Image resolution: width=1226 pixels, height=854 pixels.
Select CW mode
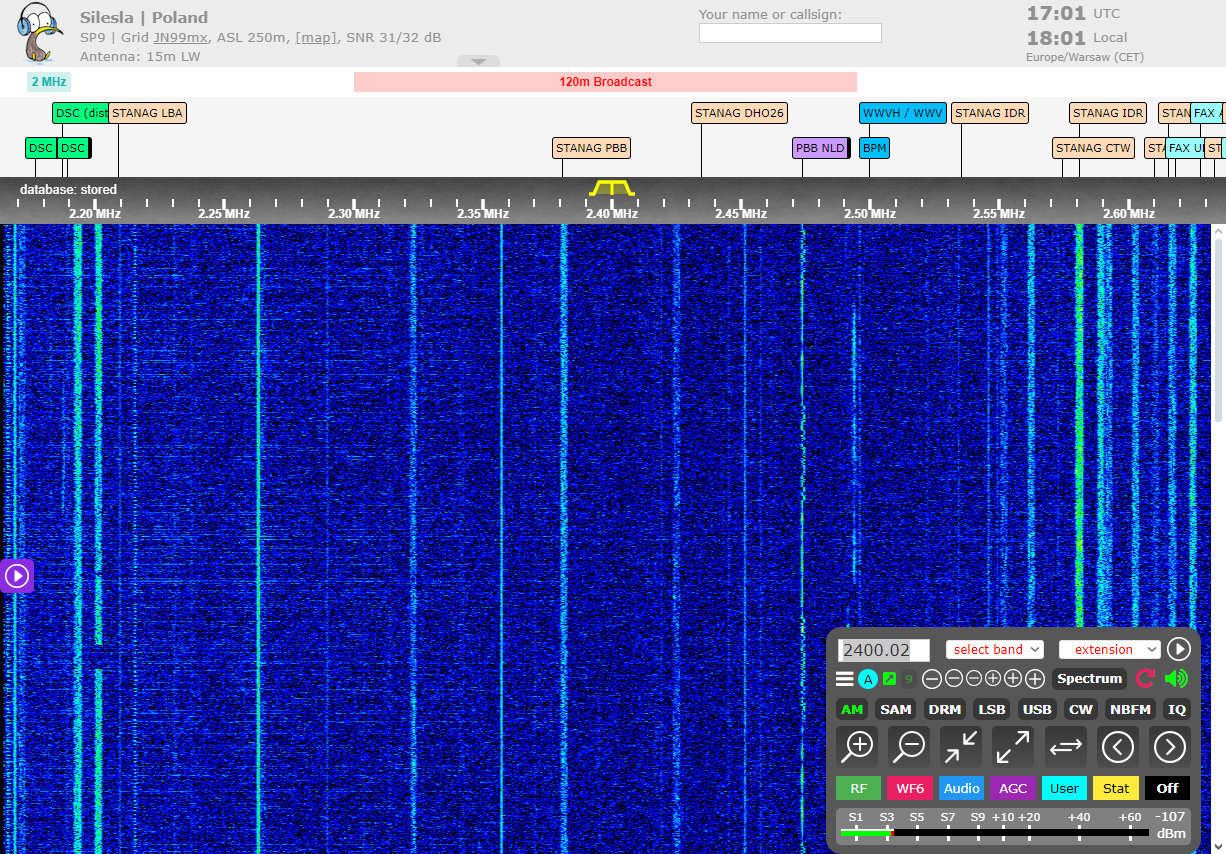[x=1081, y=709]
